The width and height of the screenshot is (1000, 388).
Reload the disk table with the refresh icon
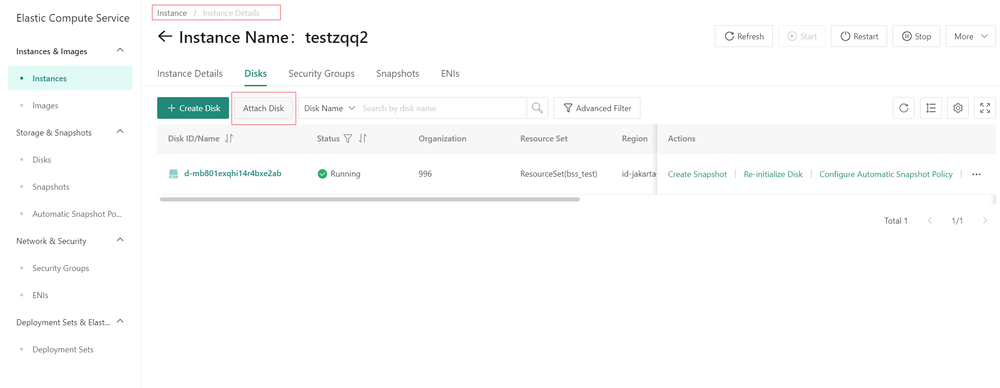904,108
